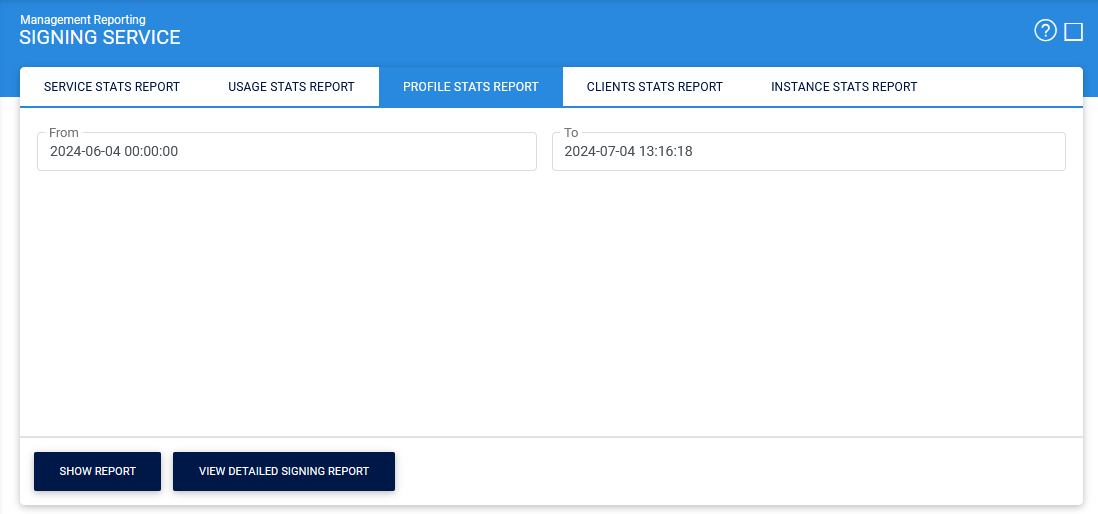Focus the To date input field
1098x514 pixels.
click(x=808, y=152)
